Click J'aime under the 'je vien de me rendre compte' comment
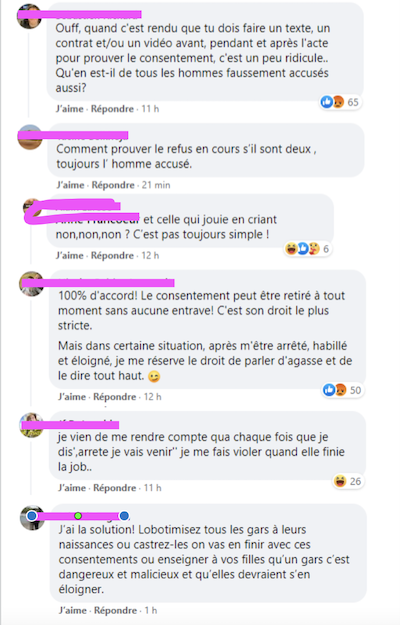The height and width of the screenshot is (625, 400). coord(72,487)
